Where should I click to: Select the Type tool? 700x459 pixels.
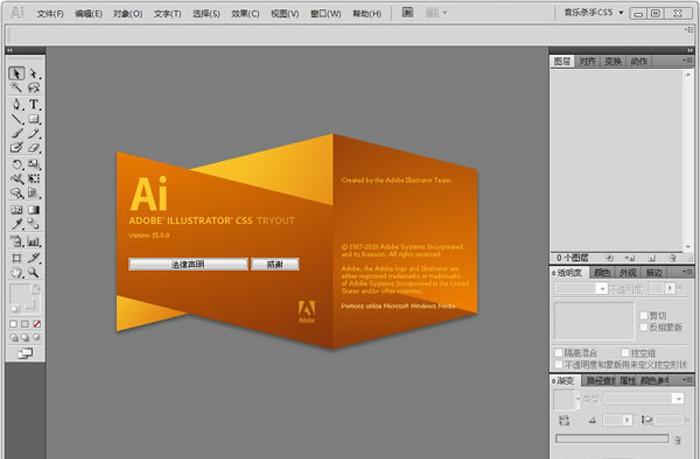34,104
